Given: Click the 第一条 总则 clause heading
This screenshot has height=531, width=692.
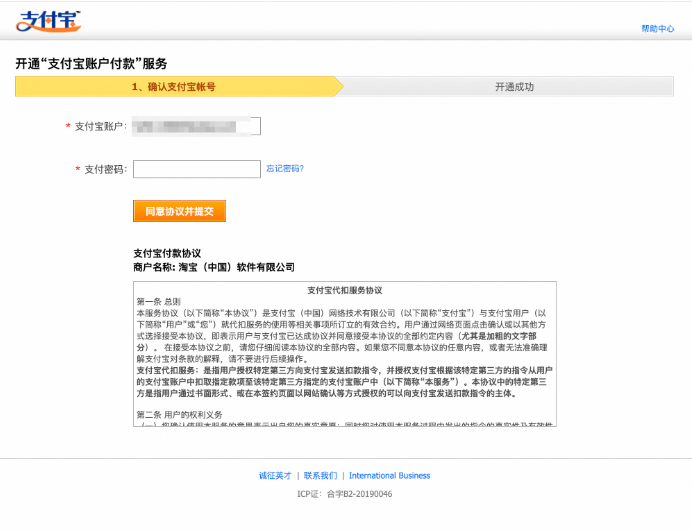Looking at the screenshot, I should (x=158, y=302).
